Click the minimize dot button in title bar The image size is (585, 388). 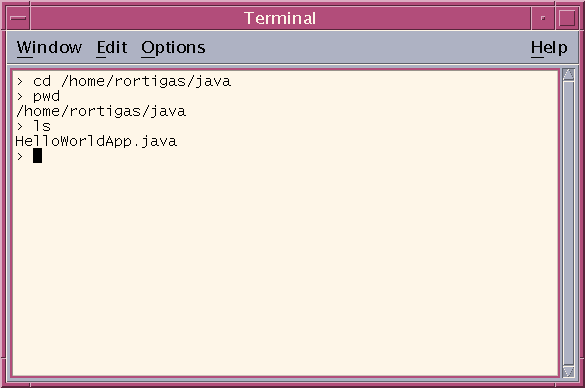point(543,18)
